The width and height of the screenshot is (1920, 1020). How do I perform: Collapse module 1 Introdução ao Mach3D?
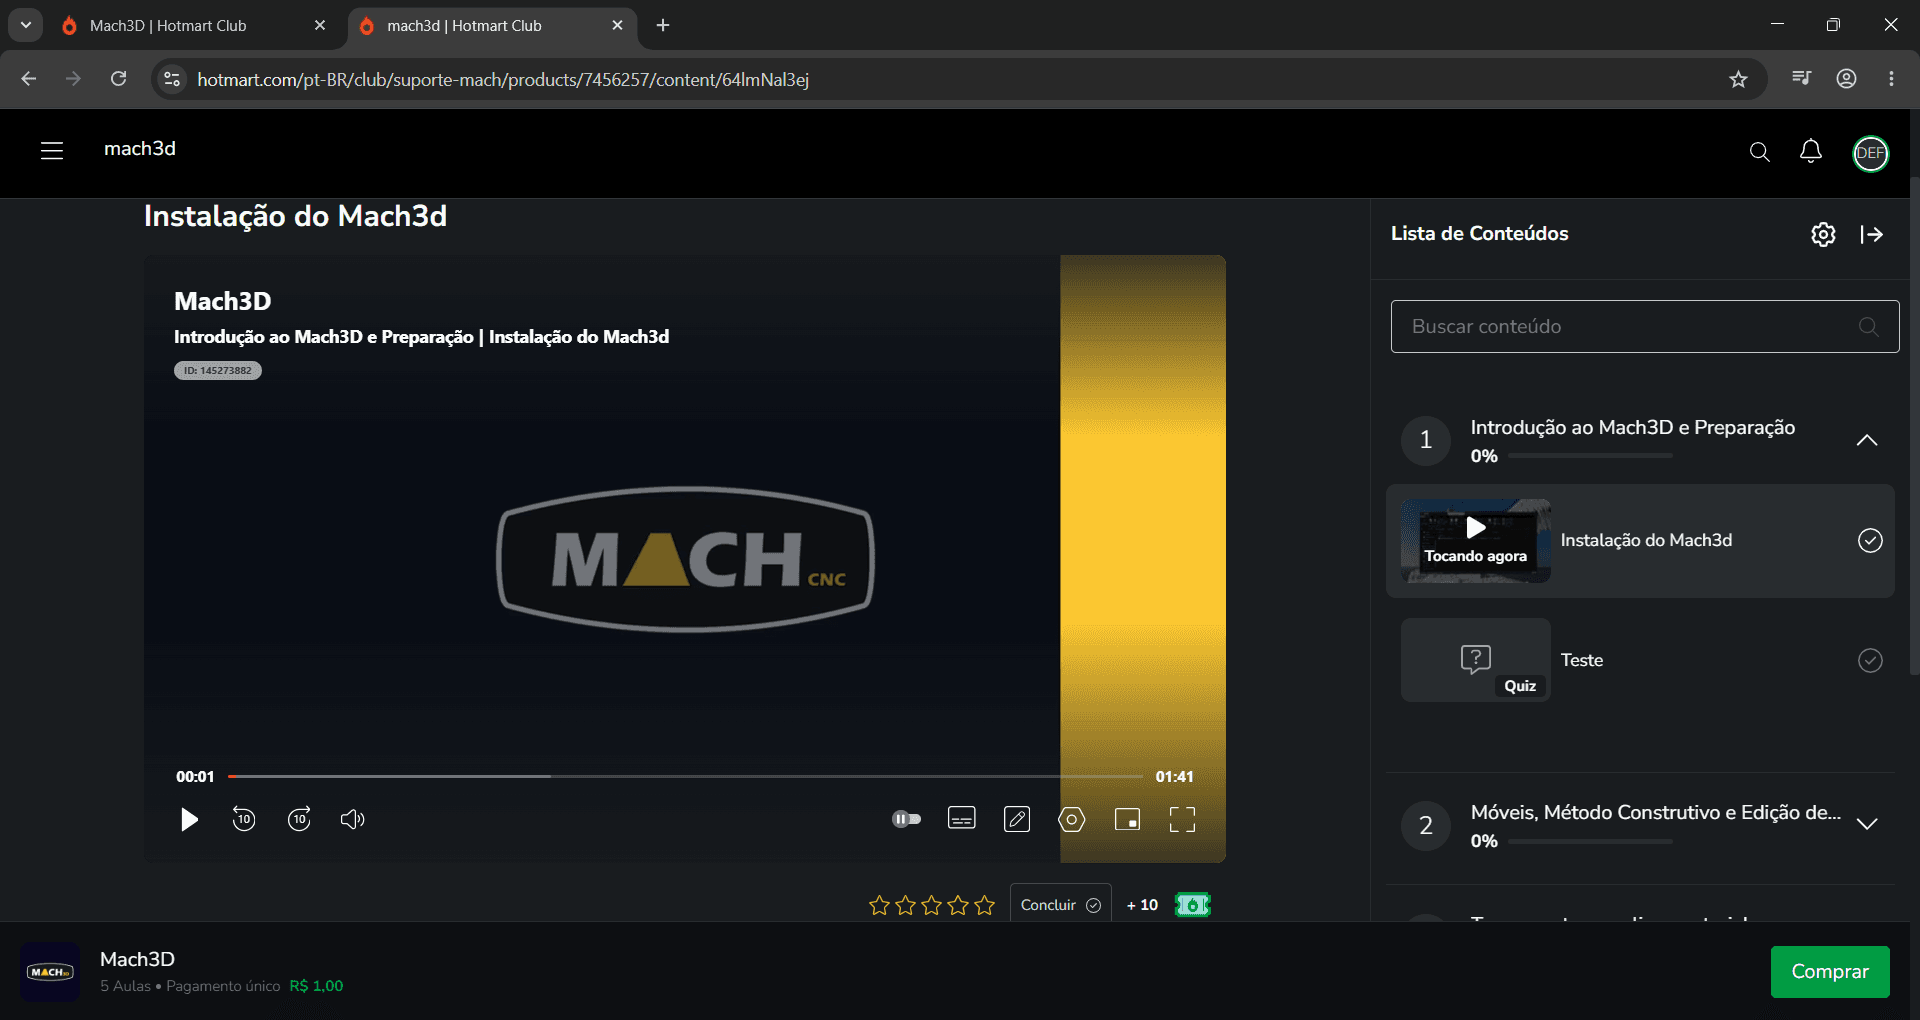[1866, 440]
